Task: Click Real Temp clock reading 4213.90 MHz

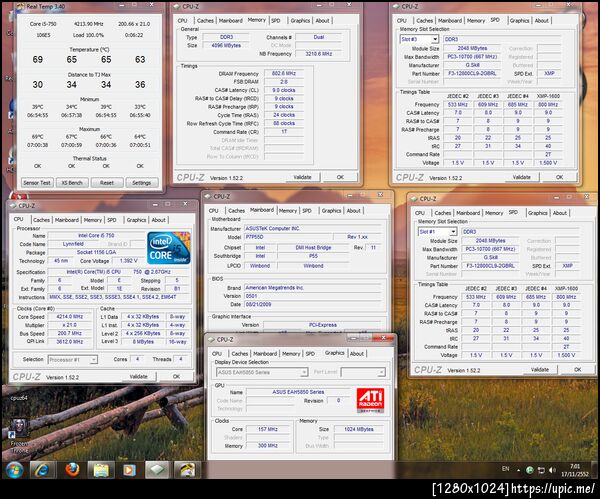Action: click(88, 24)
